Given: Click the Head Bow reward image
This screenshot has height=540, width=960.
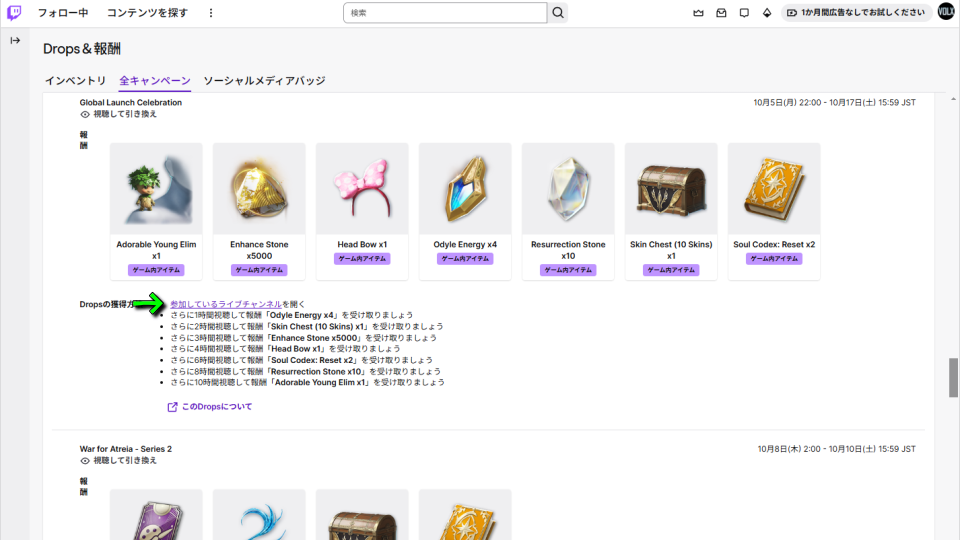Looking at the screenshot, I should point(362,189).
